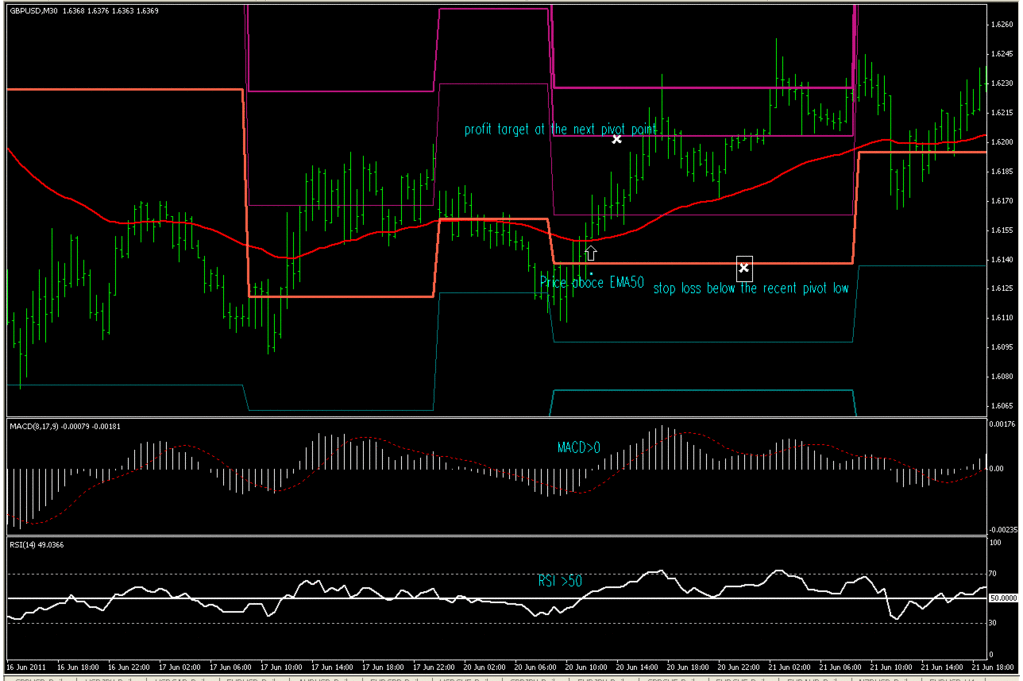
Task: Click the up arrow entry marker near the EMA50 line
Action: (x=590, y=253)
